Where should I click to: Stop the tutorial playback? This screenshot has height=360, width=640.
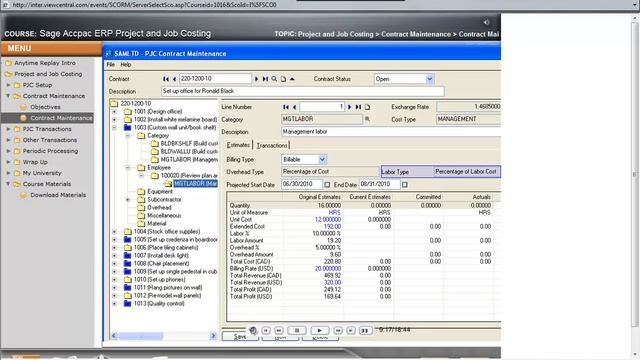(297, 330)
